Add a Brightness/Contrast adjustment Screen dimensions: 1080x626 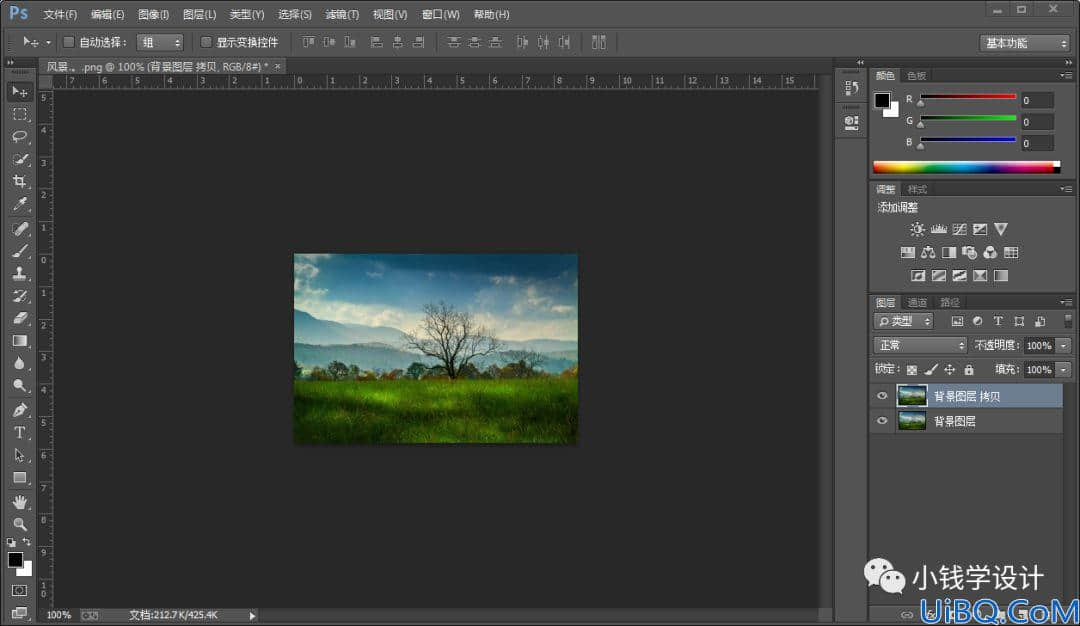(917, 229)
